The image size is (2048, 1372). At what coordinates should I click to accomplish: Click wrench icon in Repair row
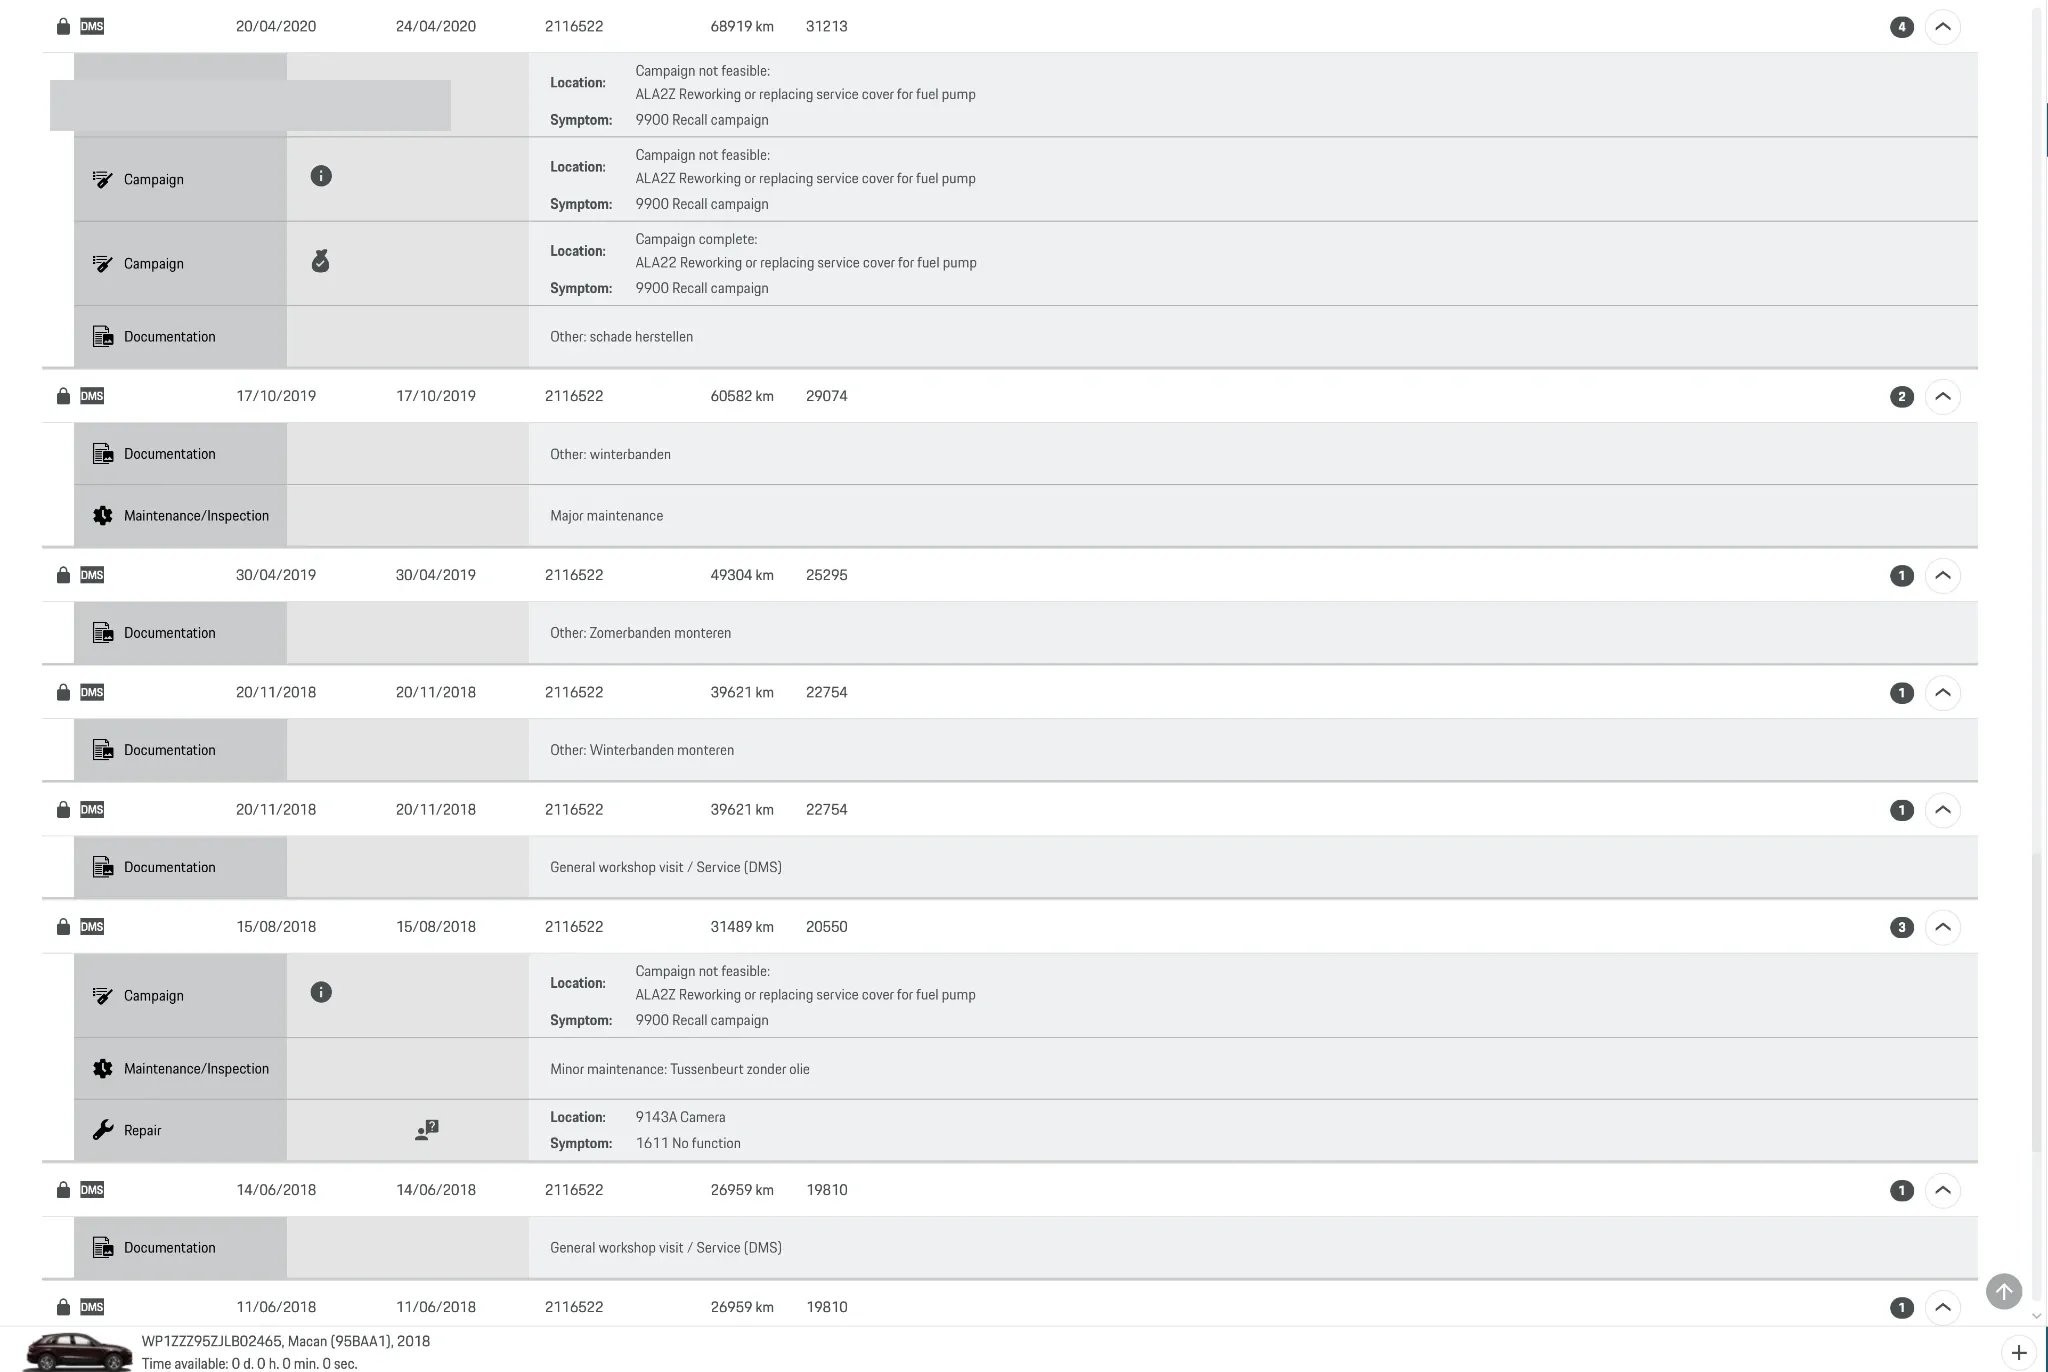102,1130
